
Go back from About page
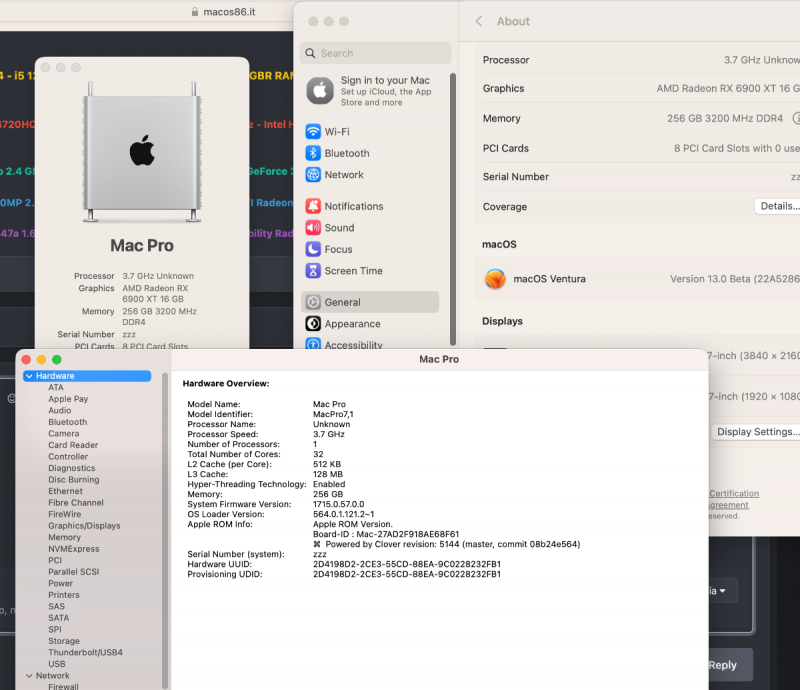click(x=479, y=21)
